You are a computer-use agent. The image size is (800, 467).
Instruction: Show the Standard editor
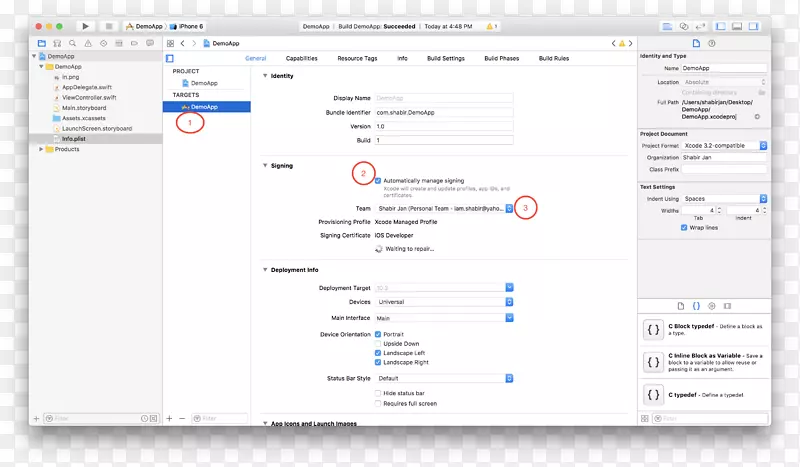pos(667,26)
